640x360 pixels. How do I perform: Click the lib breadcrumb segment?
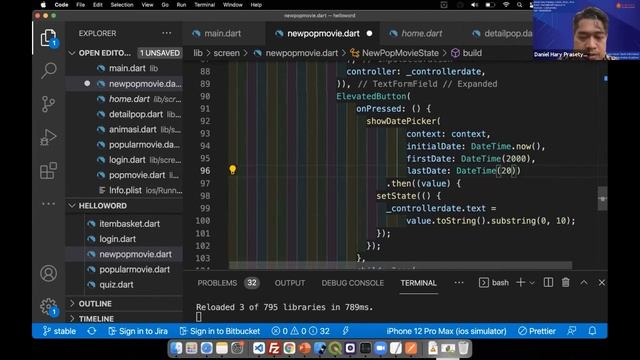tap(198, 53)
